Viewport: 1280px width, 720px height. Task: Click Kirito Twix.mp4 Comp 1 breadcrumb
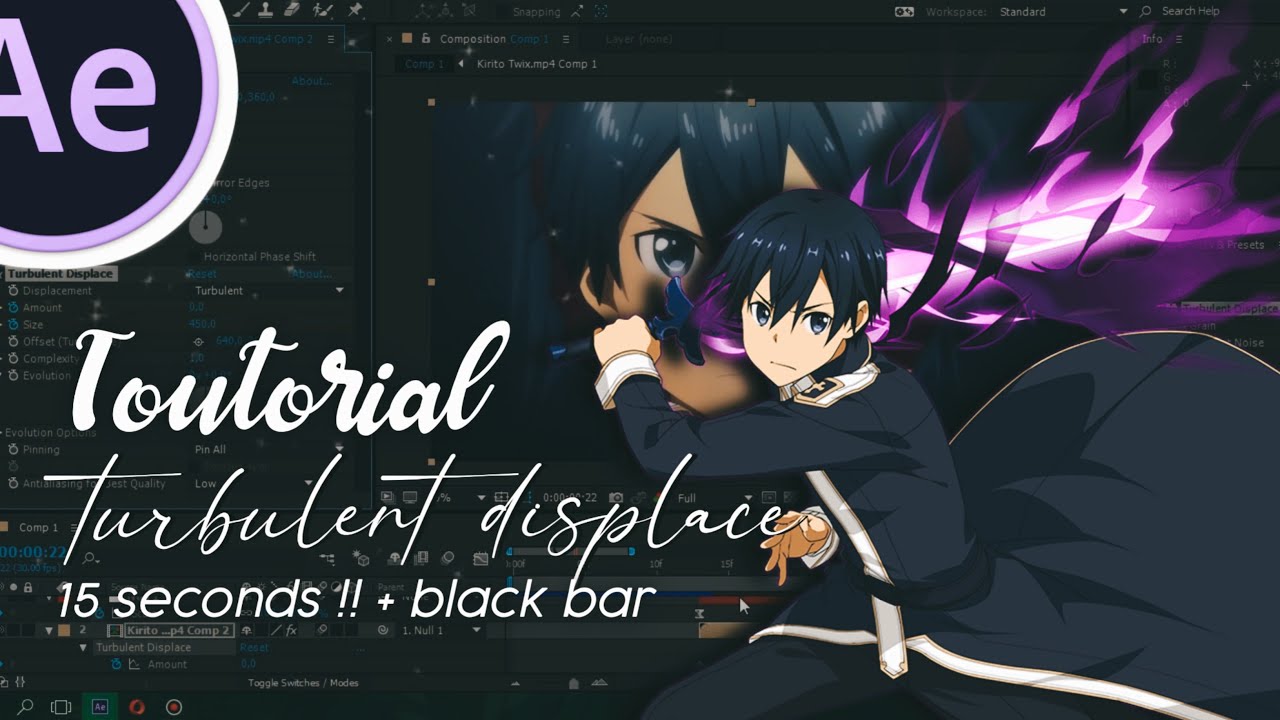click(x=537, y=64)
